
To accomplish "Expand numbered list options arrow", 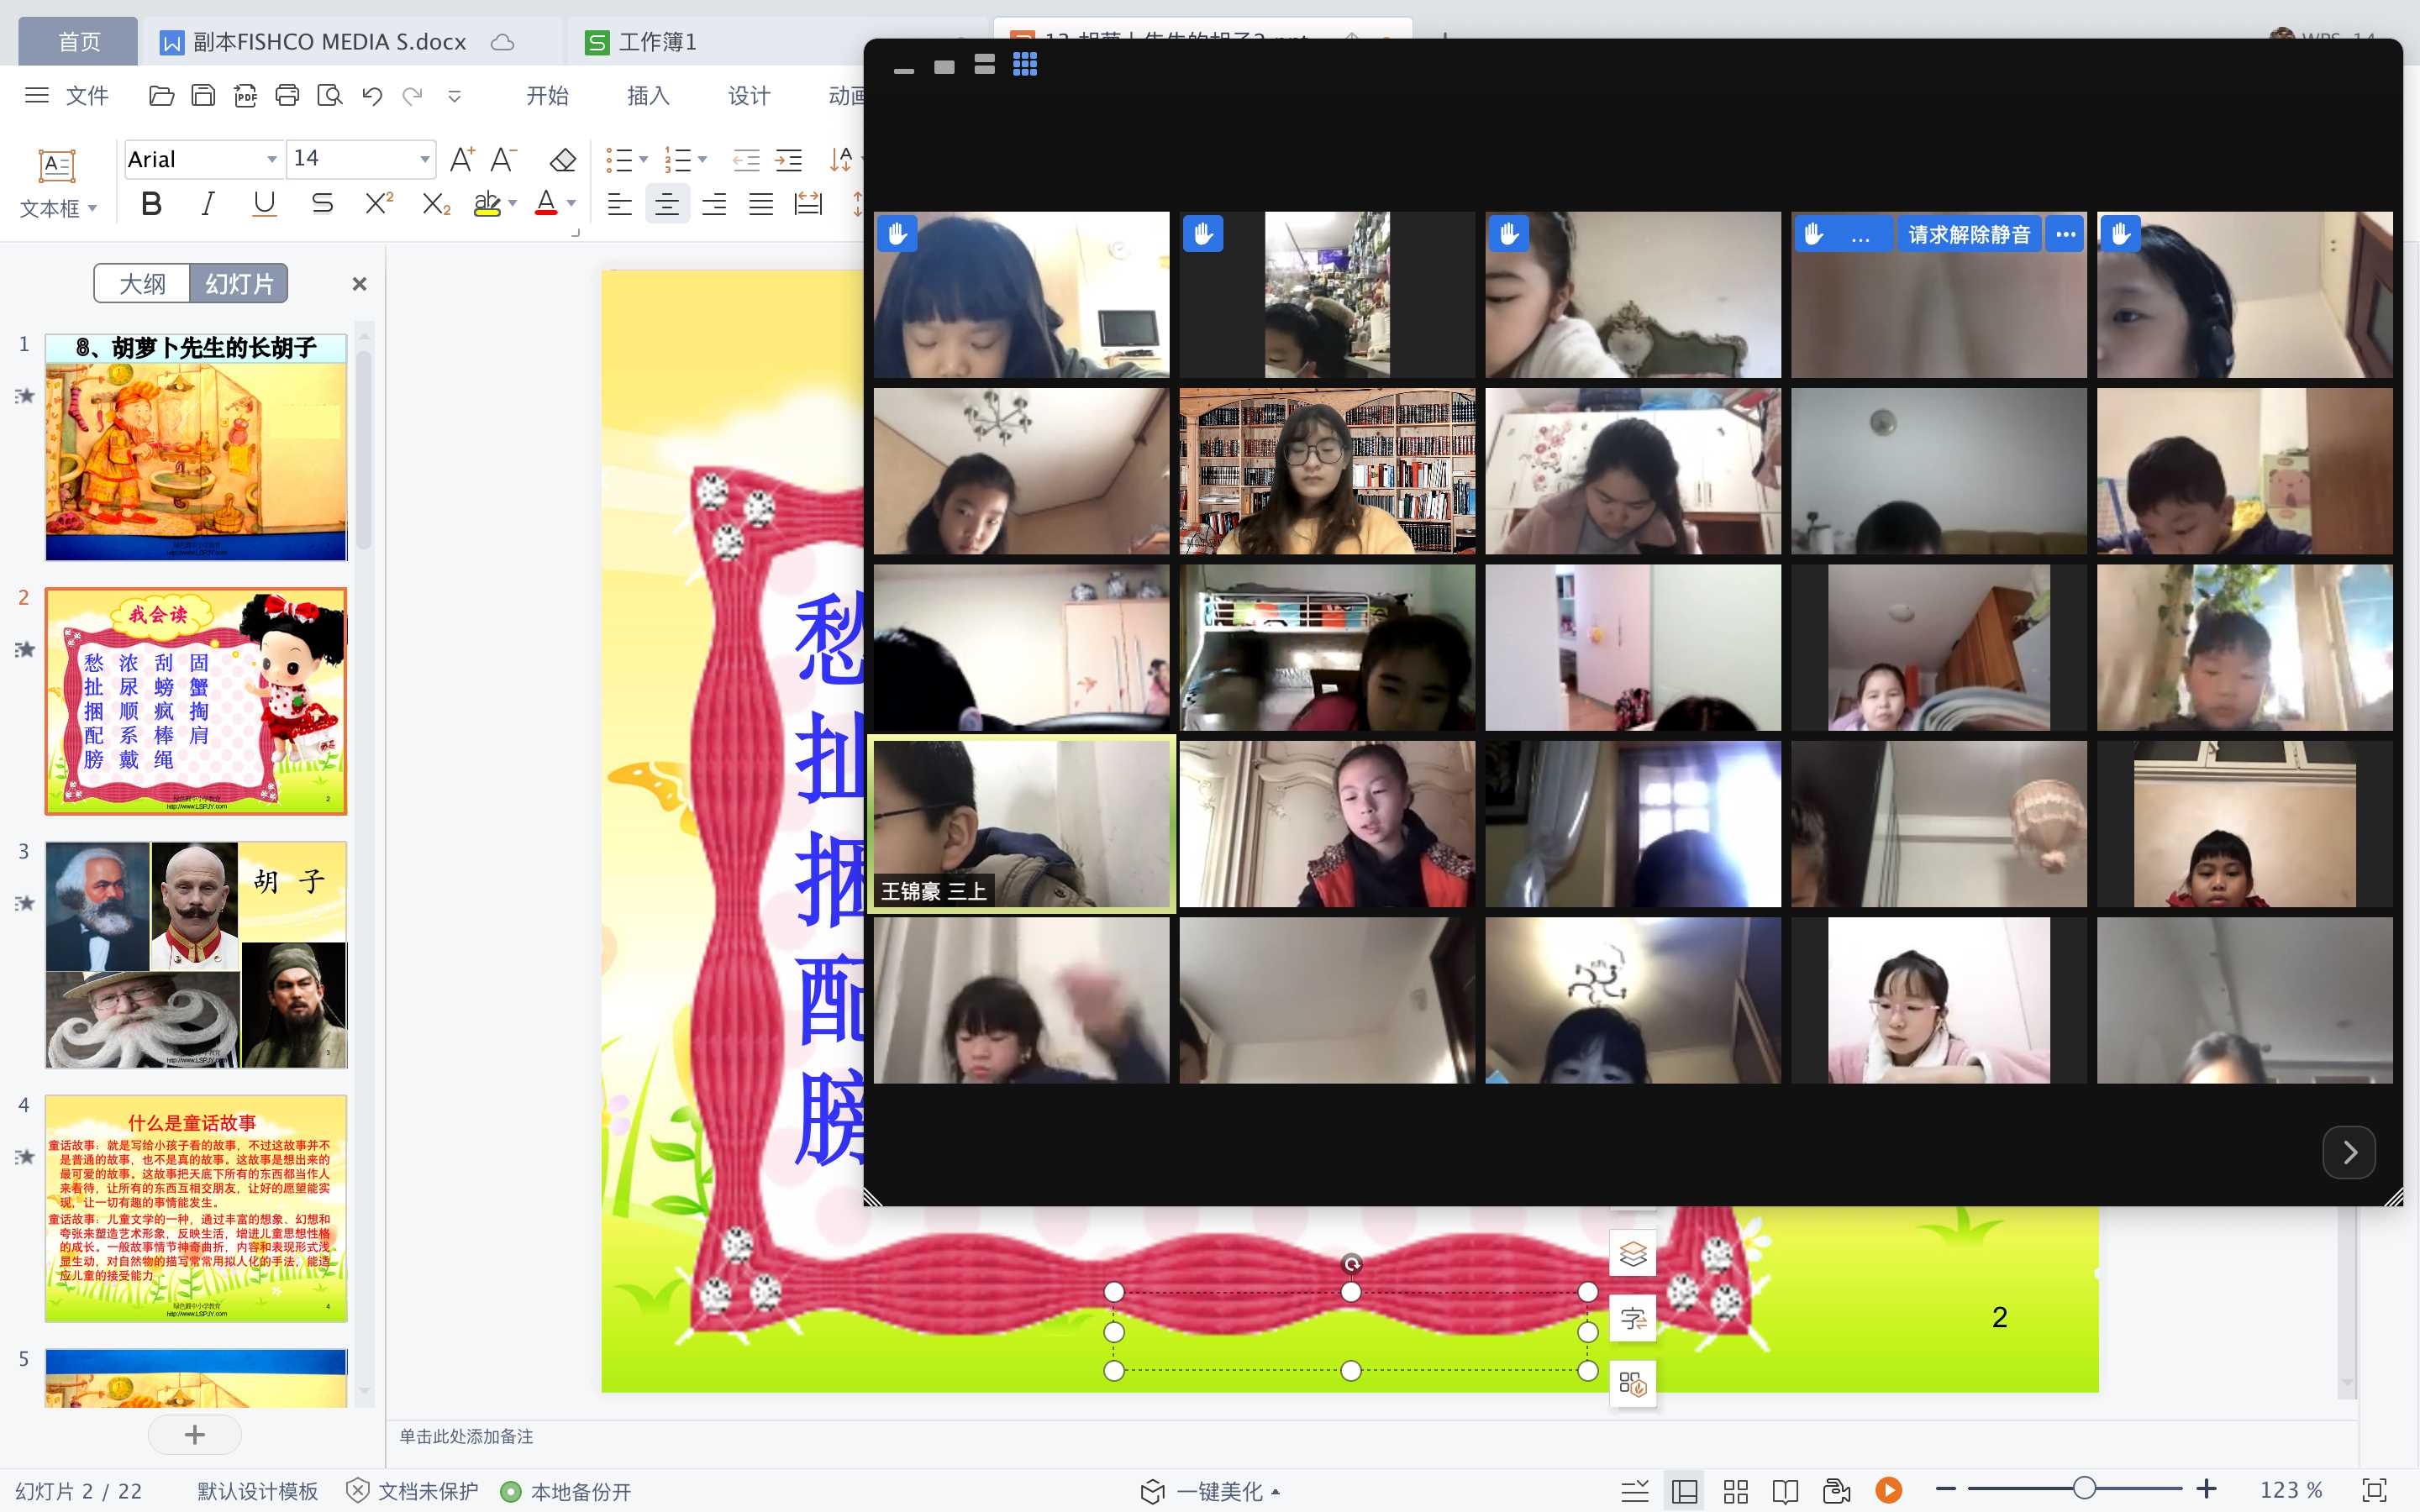I will point(703,160).
